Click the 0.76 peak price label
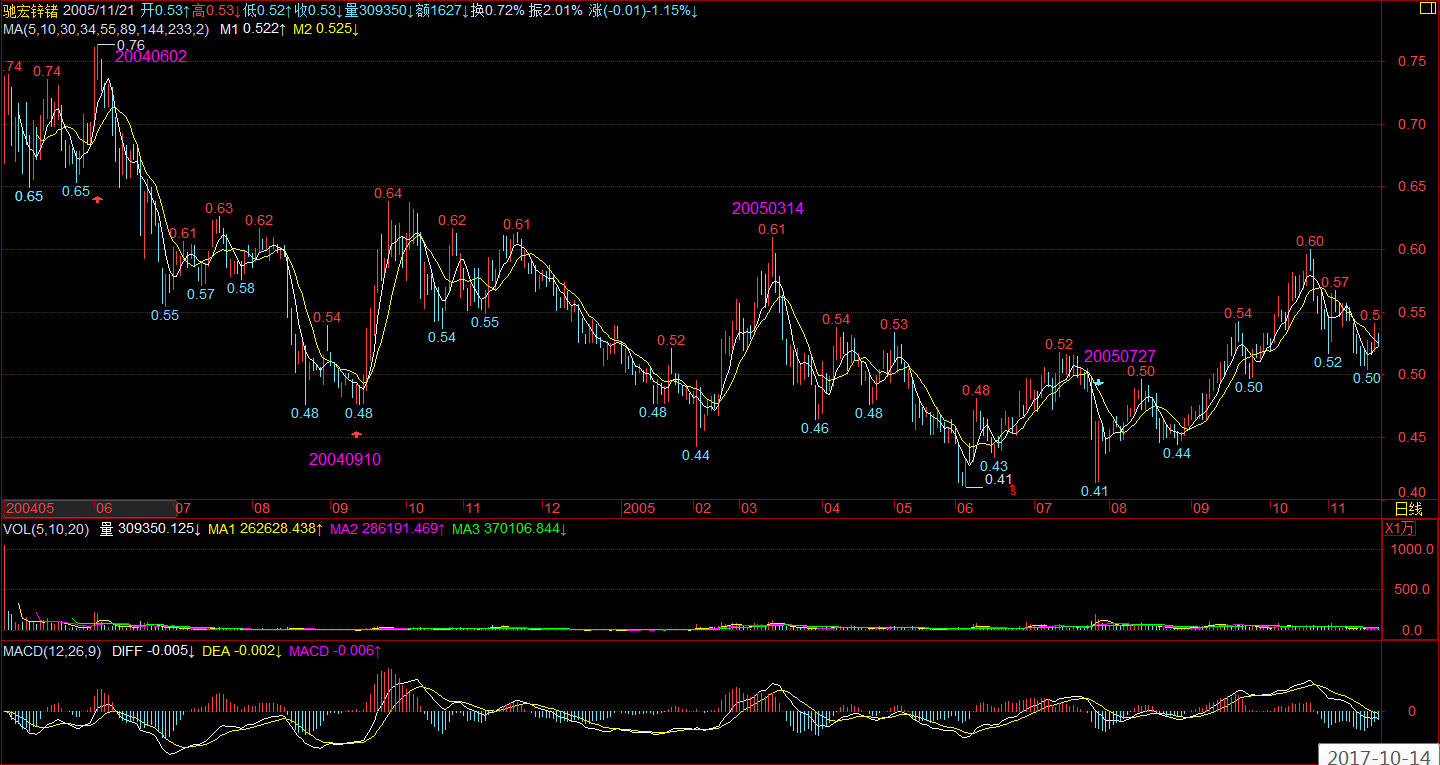The height and width of the screenshot is (765, 1440). click(130, 45)
